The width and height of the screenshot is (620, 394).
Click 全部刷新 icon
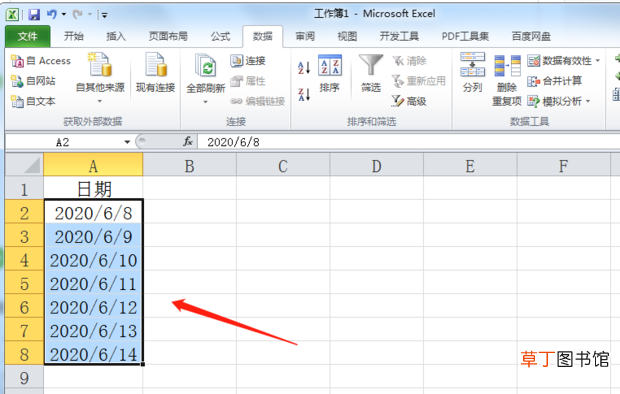206,66
